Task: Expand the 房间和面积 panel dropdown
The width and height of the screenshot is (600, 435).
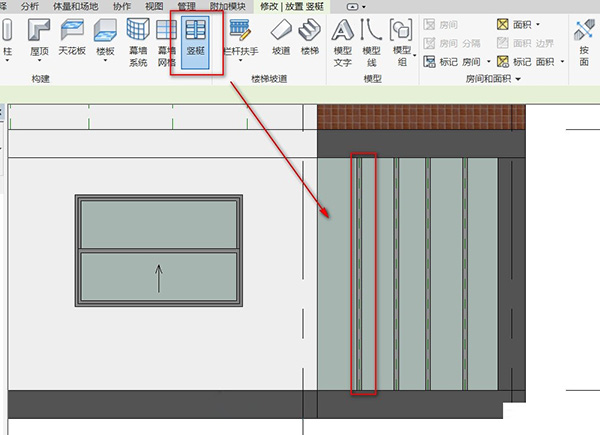Action: pos(518,79)
